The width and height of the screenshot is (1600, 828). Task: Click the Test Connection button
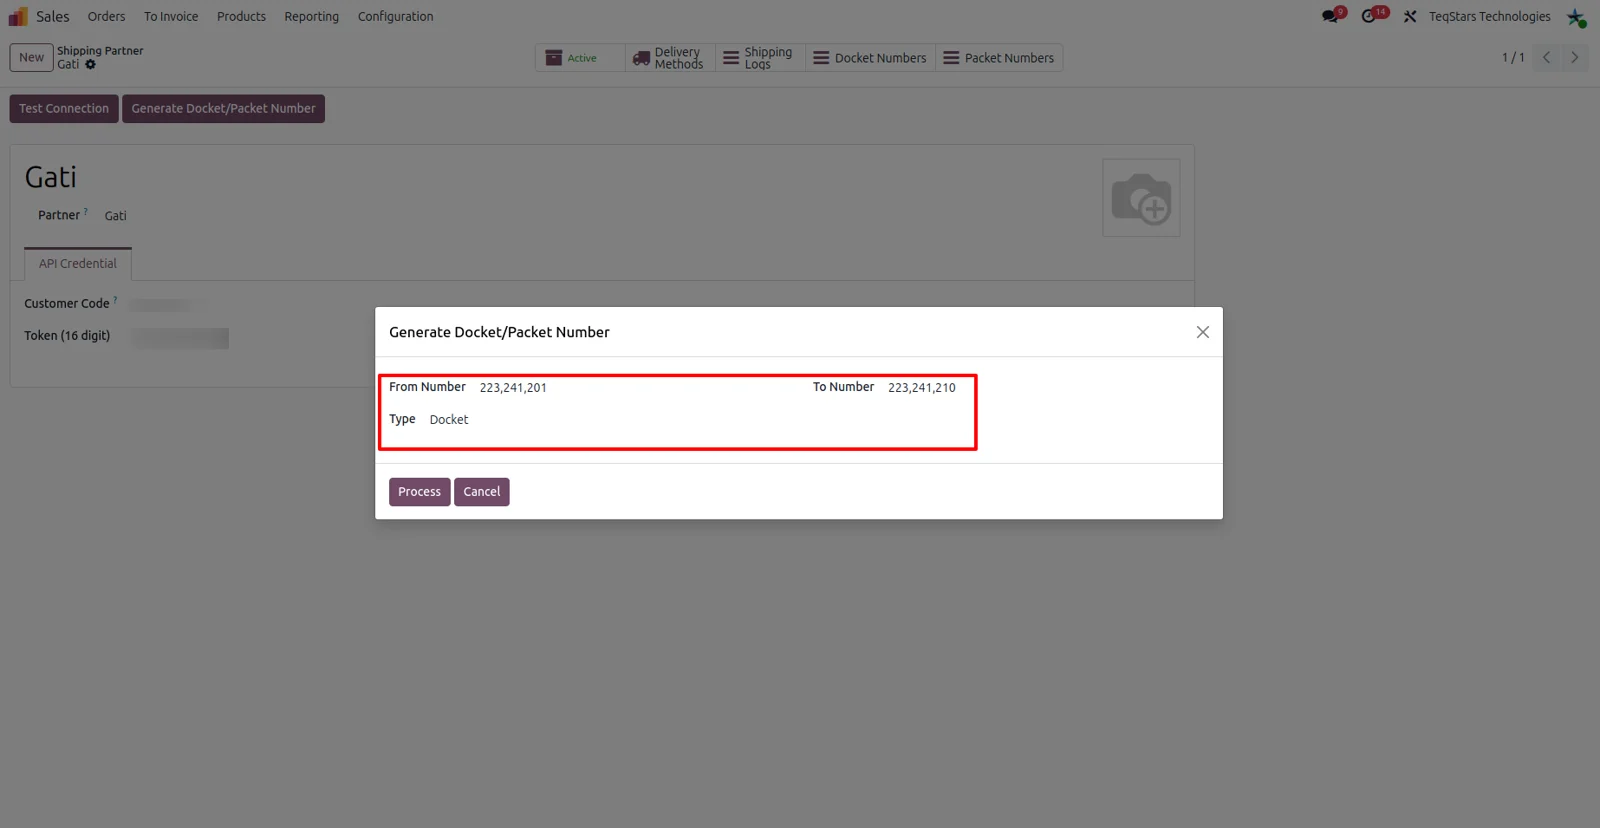64,108
